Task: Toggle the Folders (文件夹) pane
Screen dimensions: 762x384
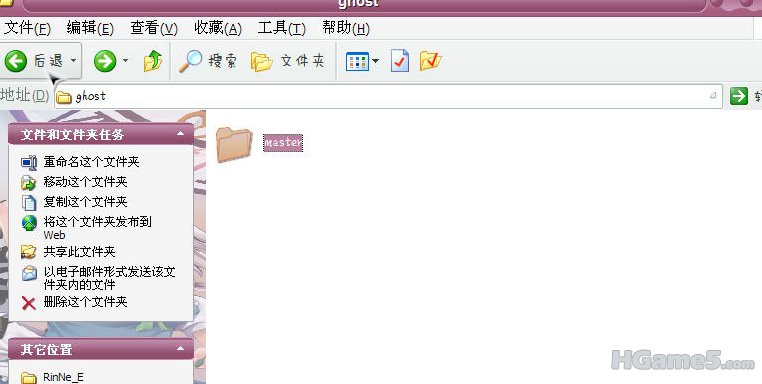Action: click(x=287, y=61)
